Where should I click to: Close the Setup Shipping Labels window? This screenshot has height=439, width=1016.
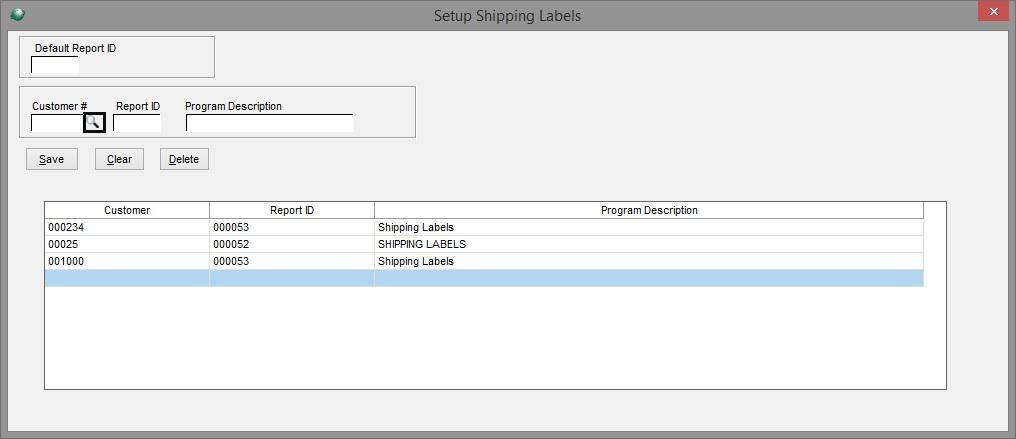(993, 12)
